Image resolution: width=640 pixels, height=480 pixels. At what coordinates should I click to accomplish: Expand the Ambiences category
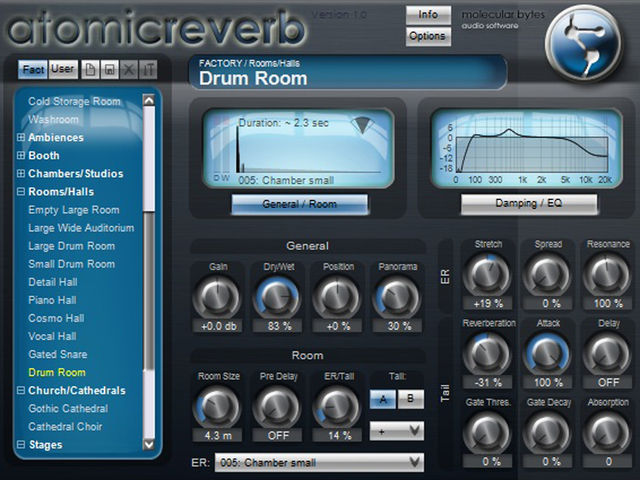pos(20,137)
